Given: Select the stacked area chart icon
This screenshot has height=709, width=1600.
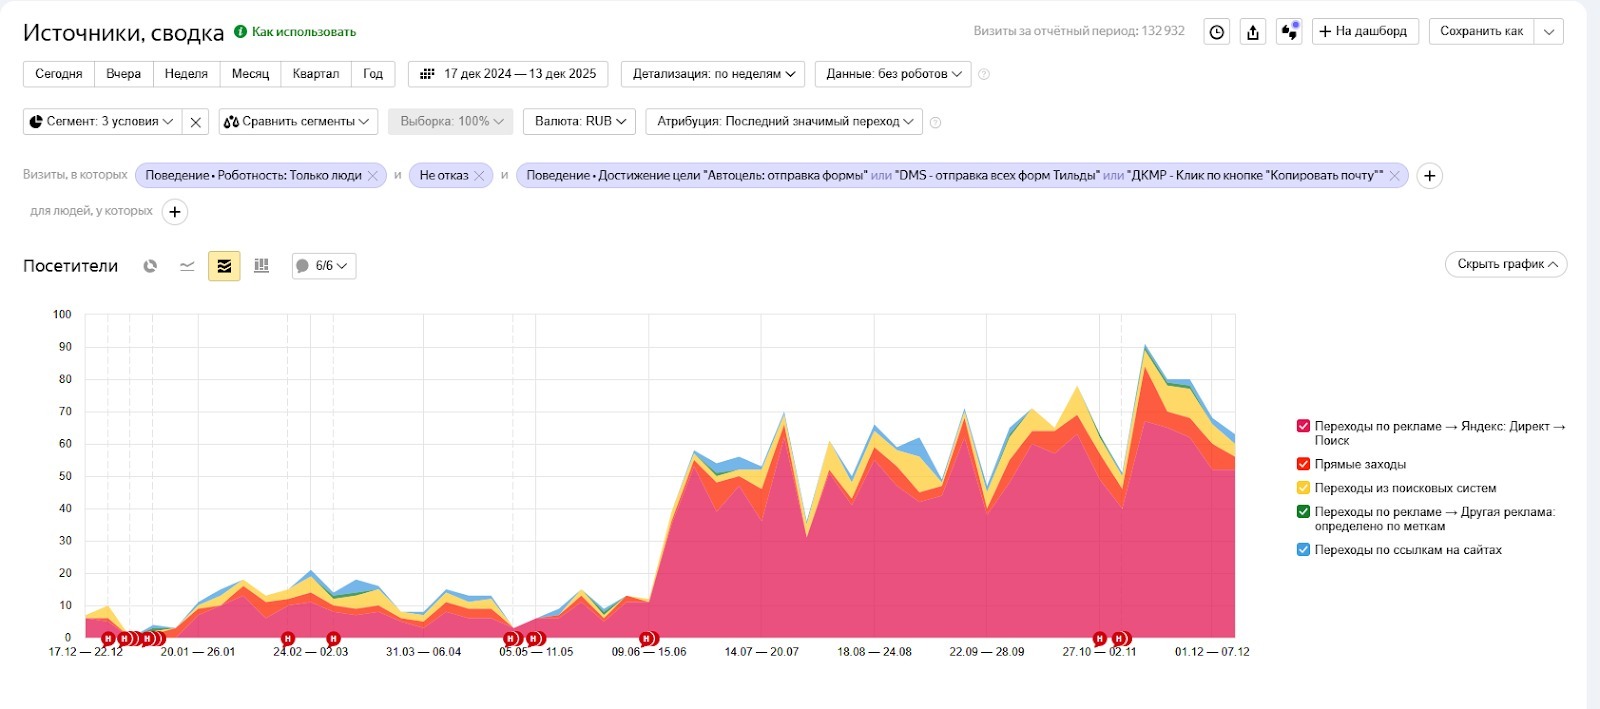Looking at the screenshot, I should point(224,266).
